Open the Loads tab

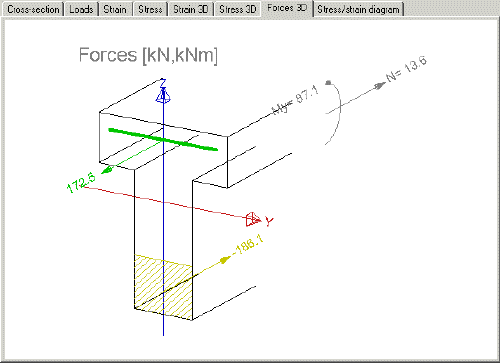[81, 9]
